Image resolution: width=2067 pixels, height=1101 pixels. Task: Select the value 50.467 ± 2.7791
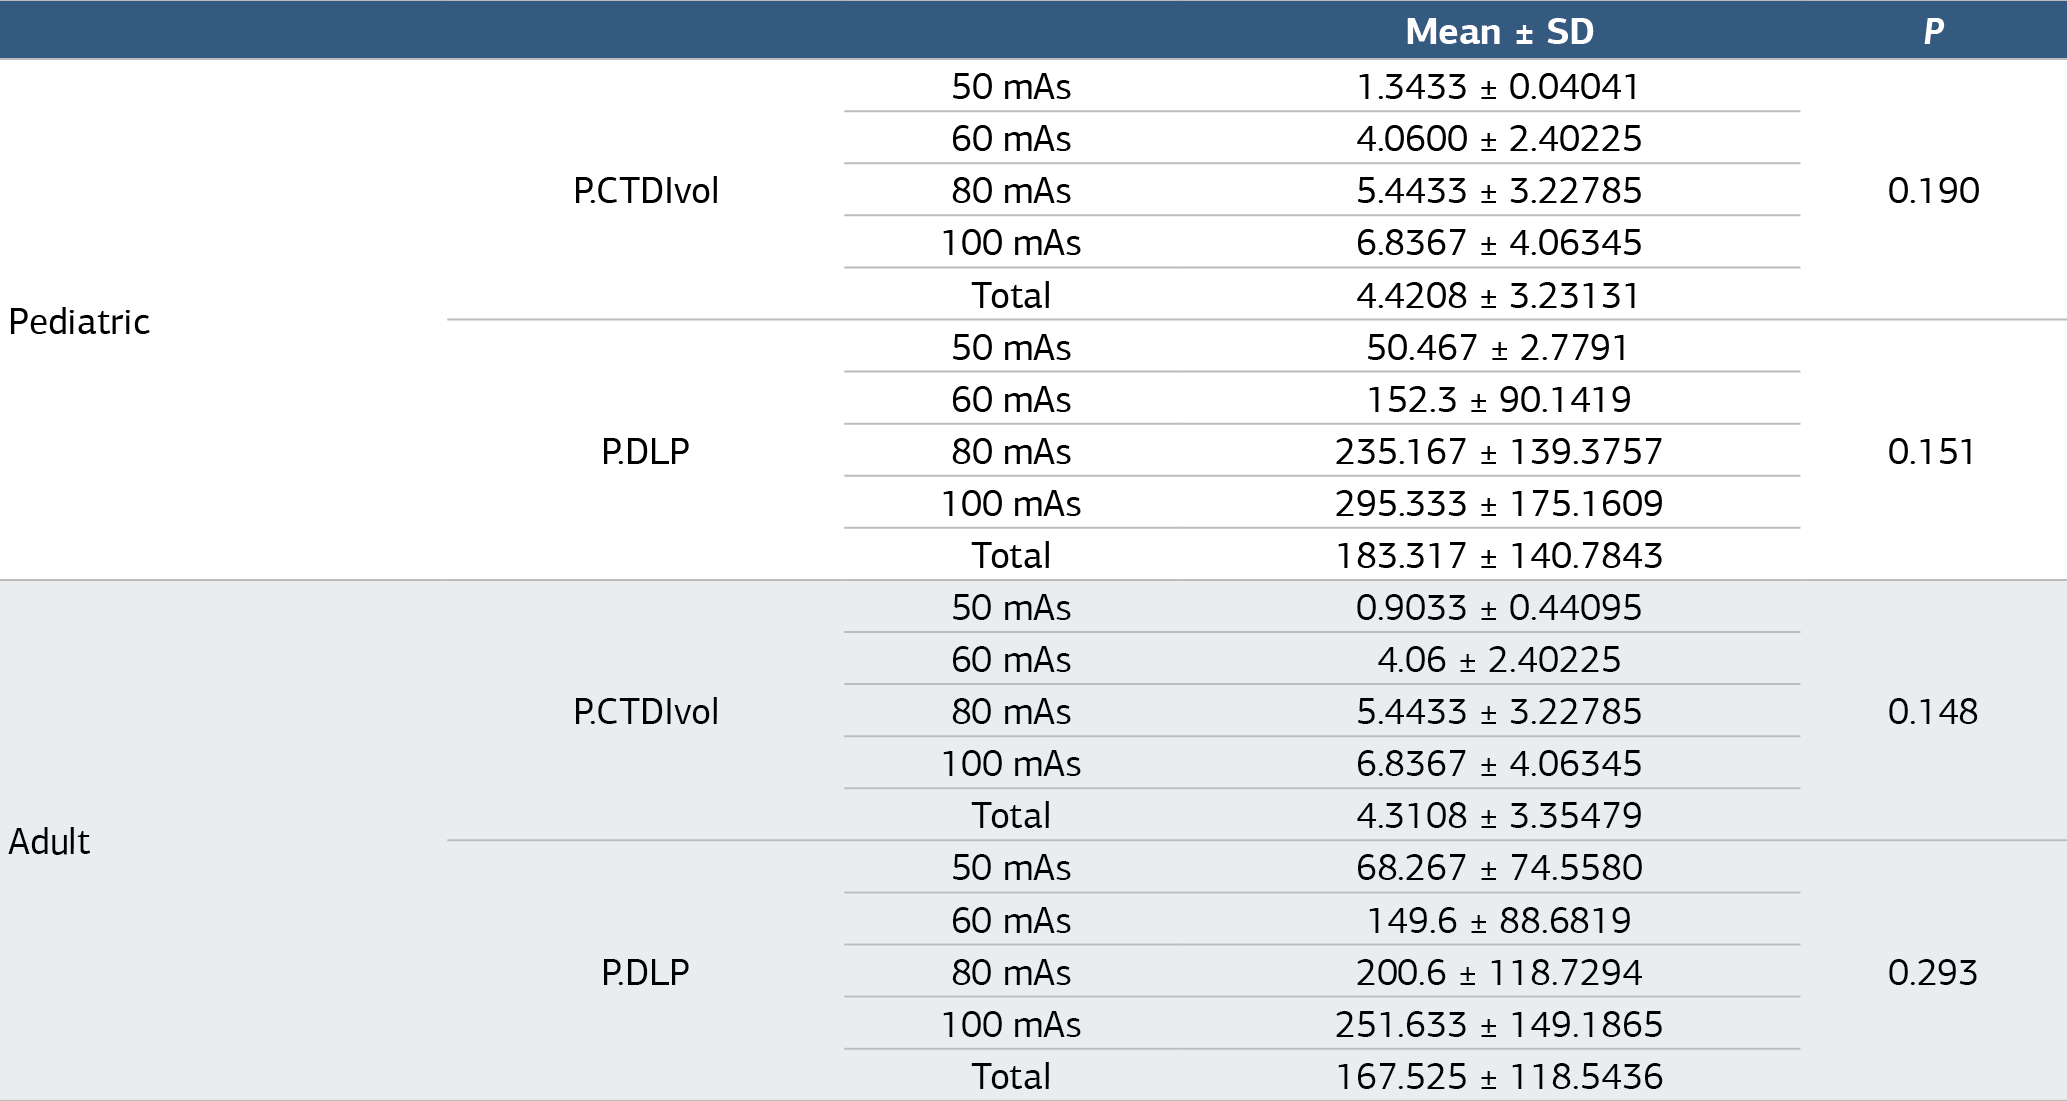(1498, 348)
